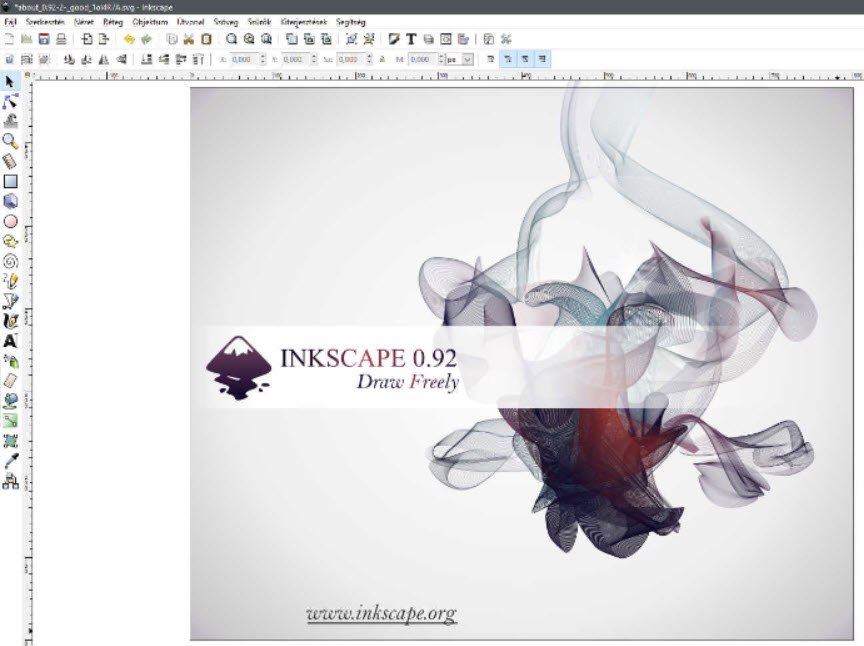The height and width of the screenshot is (646, 864).
Task: Select the Zoom magnifier tool in toolbox
Action: click(x=10, y=141)
